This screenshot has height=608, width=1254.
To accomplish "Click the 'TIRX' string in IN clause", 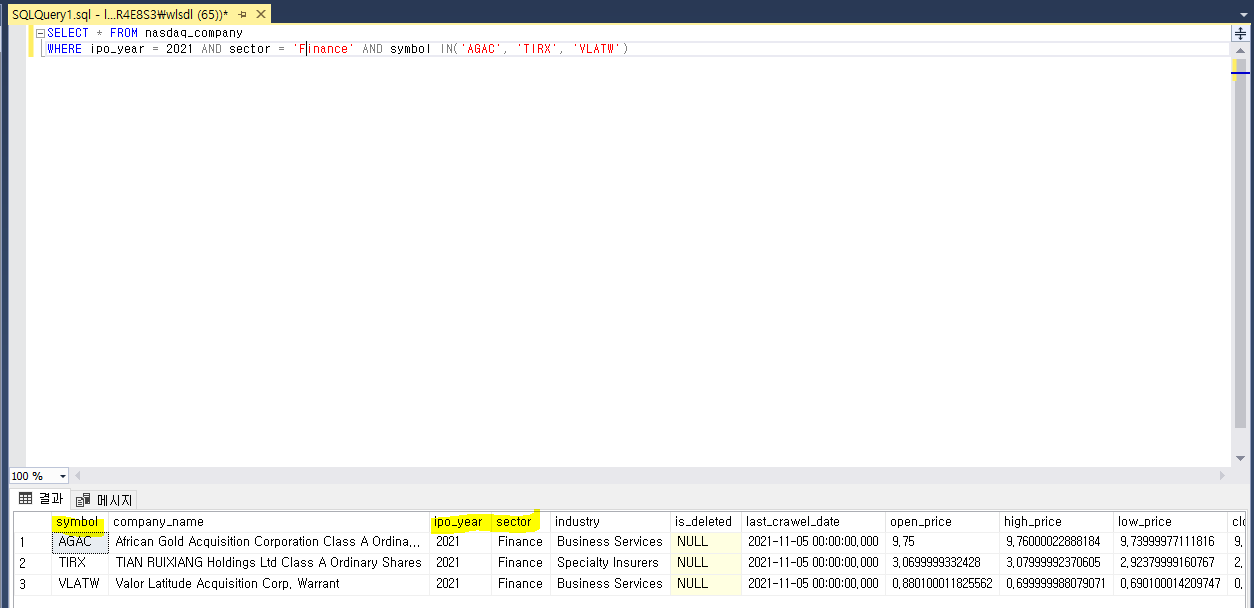I will pyautogui.click(x=537, y=49).
